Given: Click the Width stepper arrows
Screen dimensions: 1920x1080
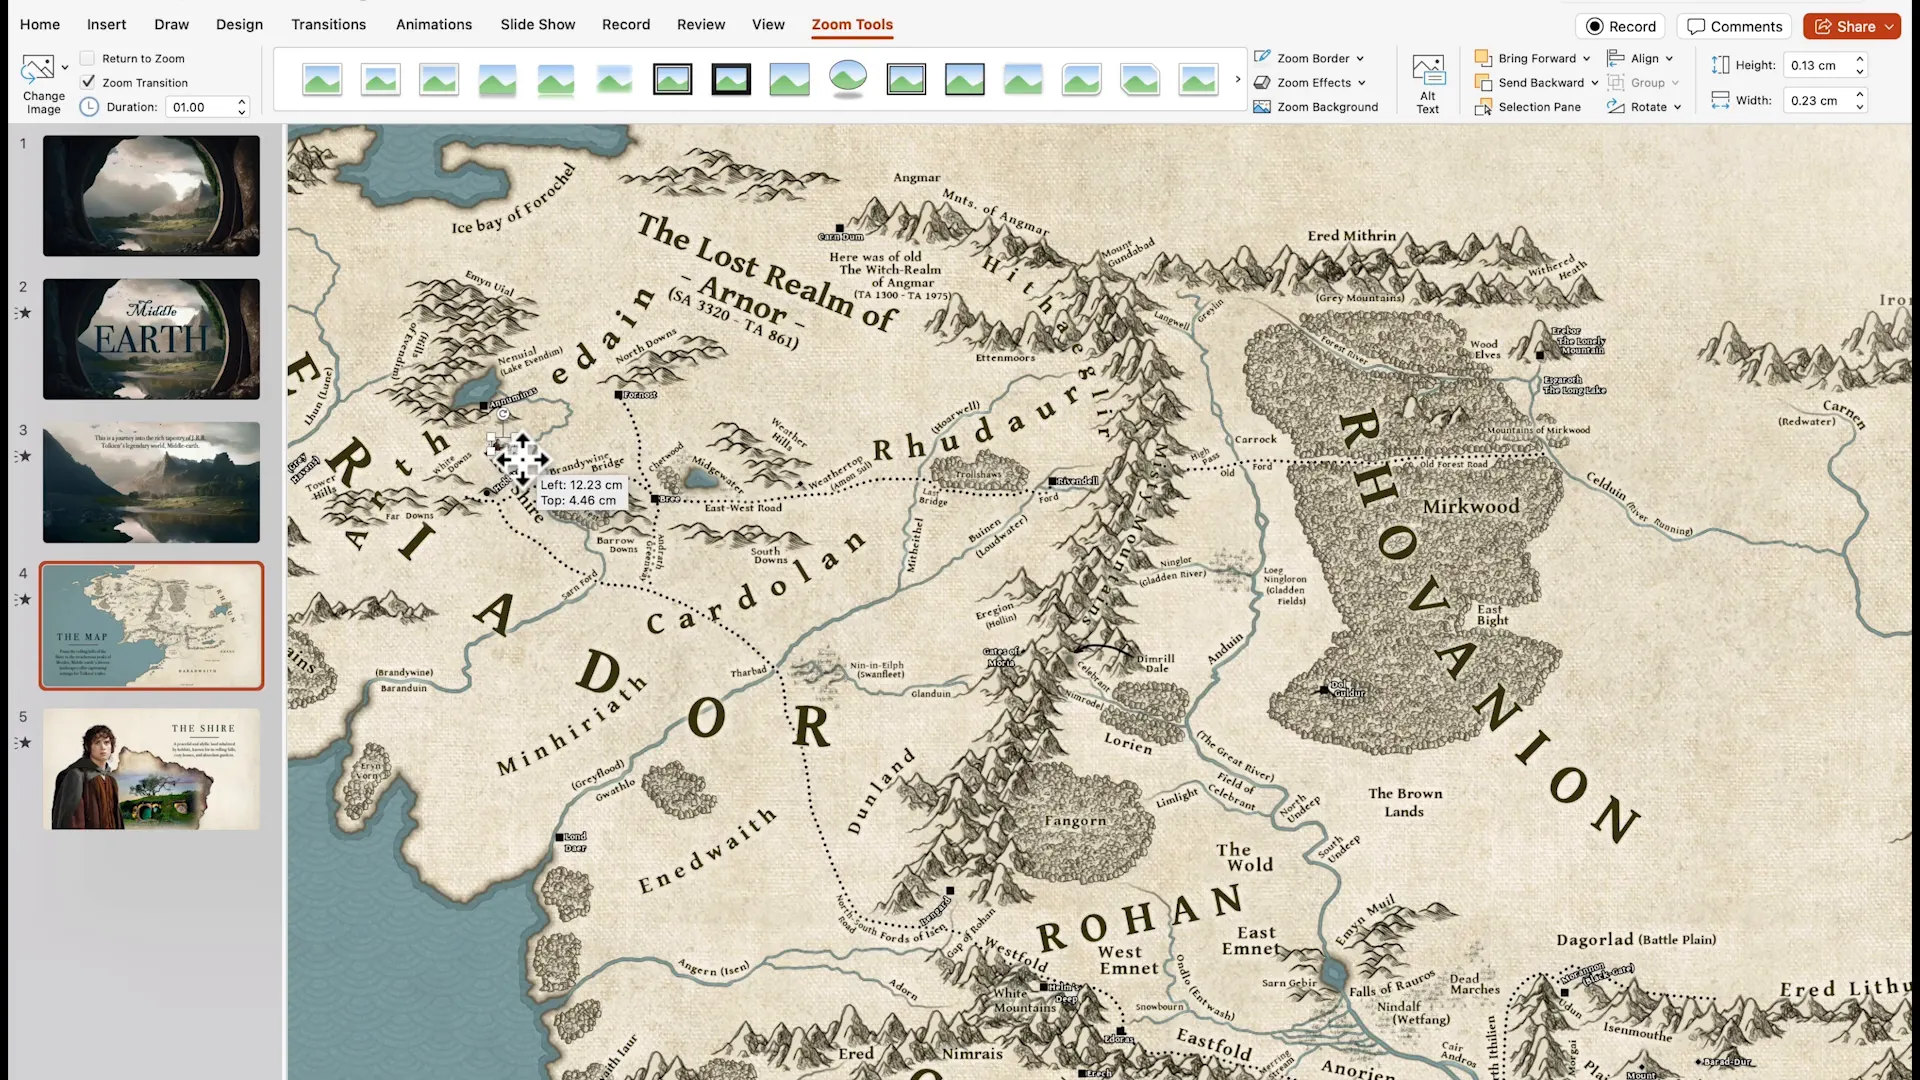Looking at the screenshot, I should 1860,100.
